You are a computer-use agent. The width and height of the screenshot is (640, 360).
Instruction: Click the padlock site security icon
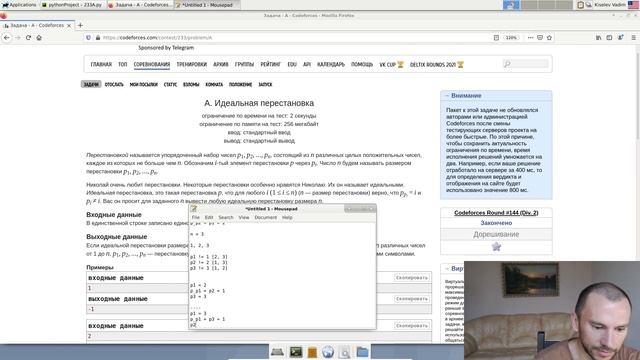tap(98, 38)
